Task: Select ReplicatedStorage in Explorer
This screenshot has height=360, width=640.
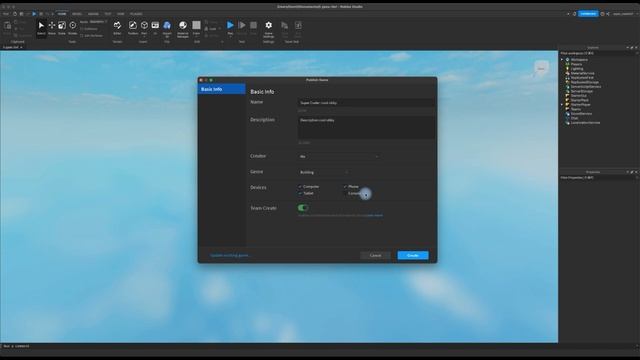Action: pyautogui.click(x=584, y=82)
